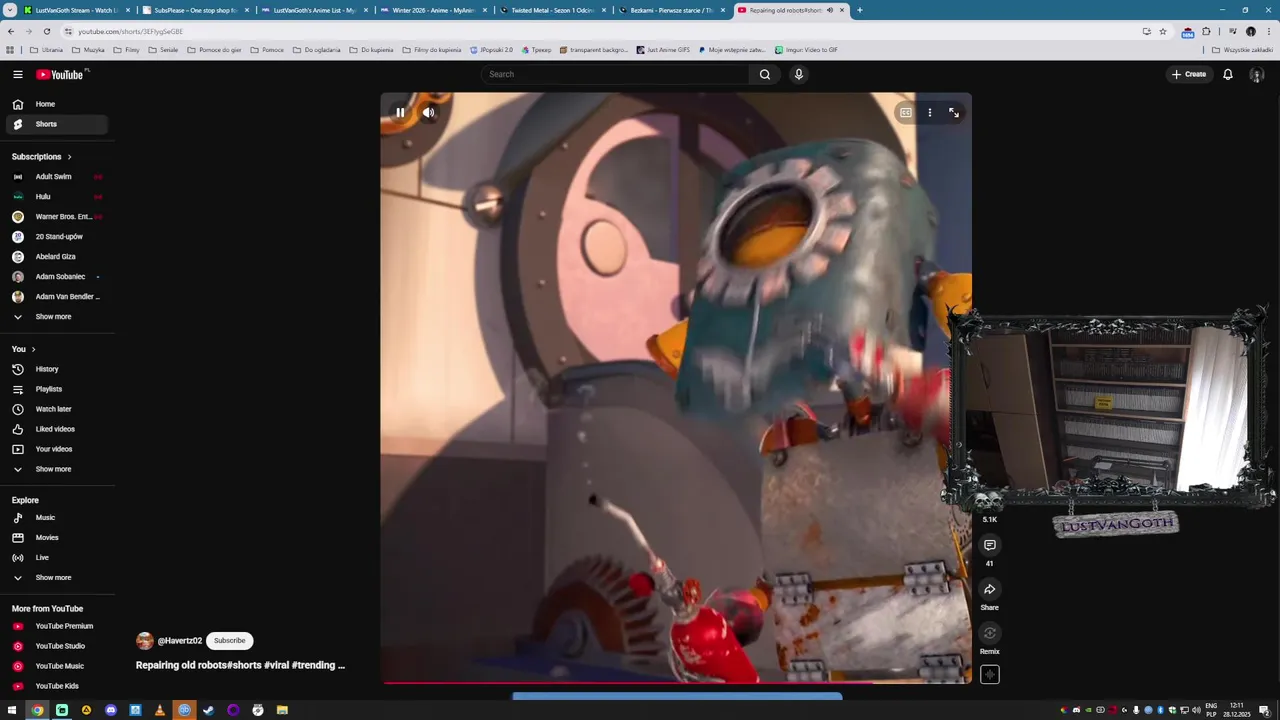1280x720 pixels.
Task: Open the notifications bell
Action: pos(1228,74)
